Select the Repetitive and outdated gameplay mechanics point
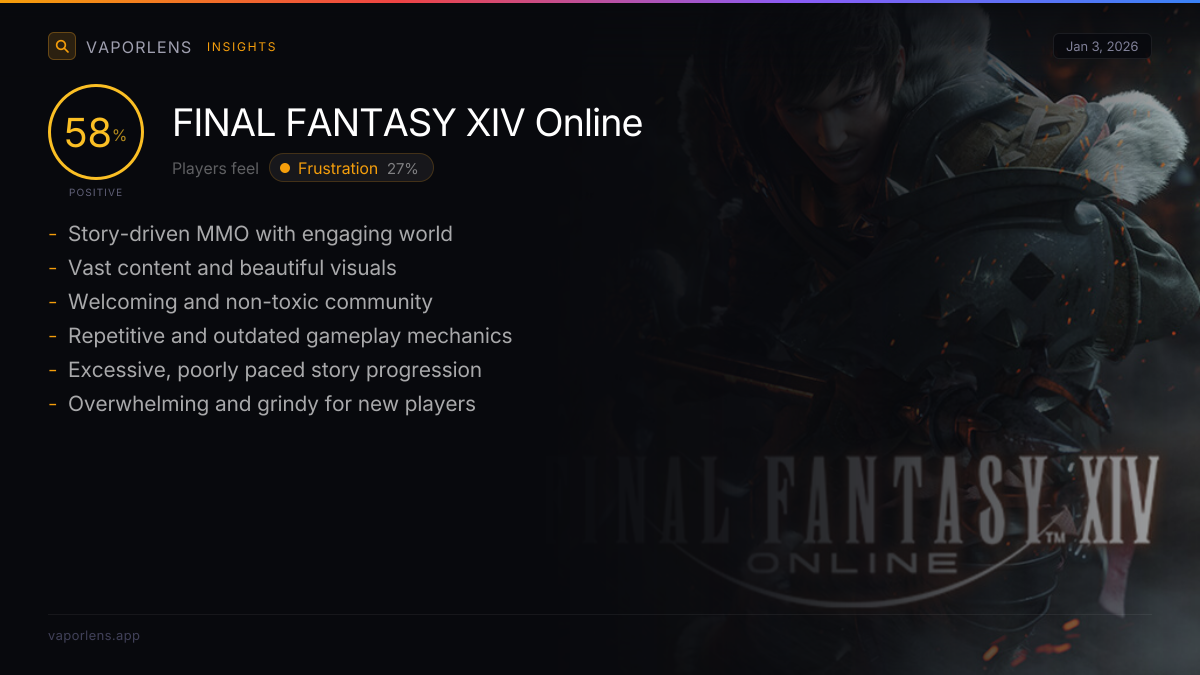The width and height of the screenshot is (1200, 675). click(290, 336)
